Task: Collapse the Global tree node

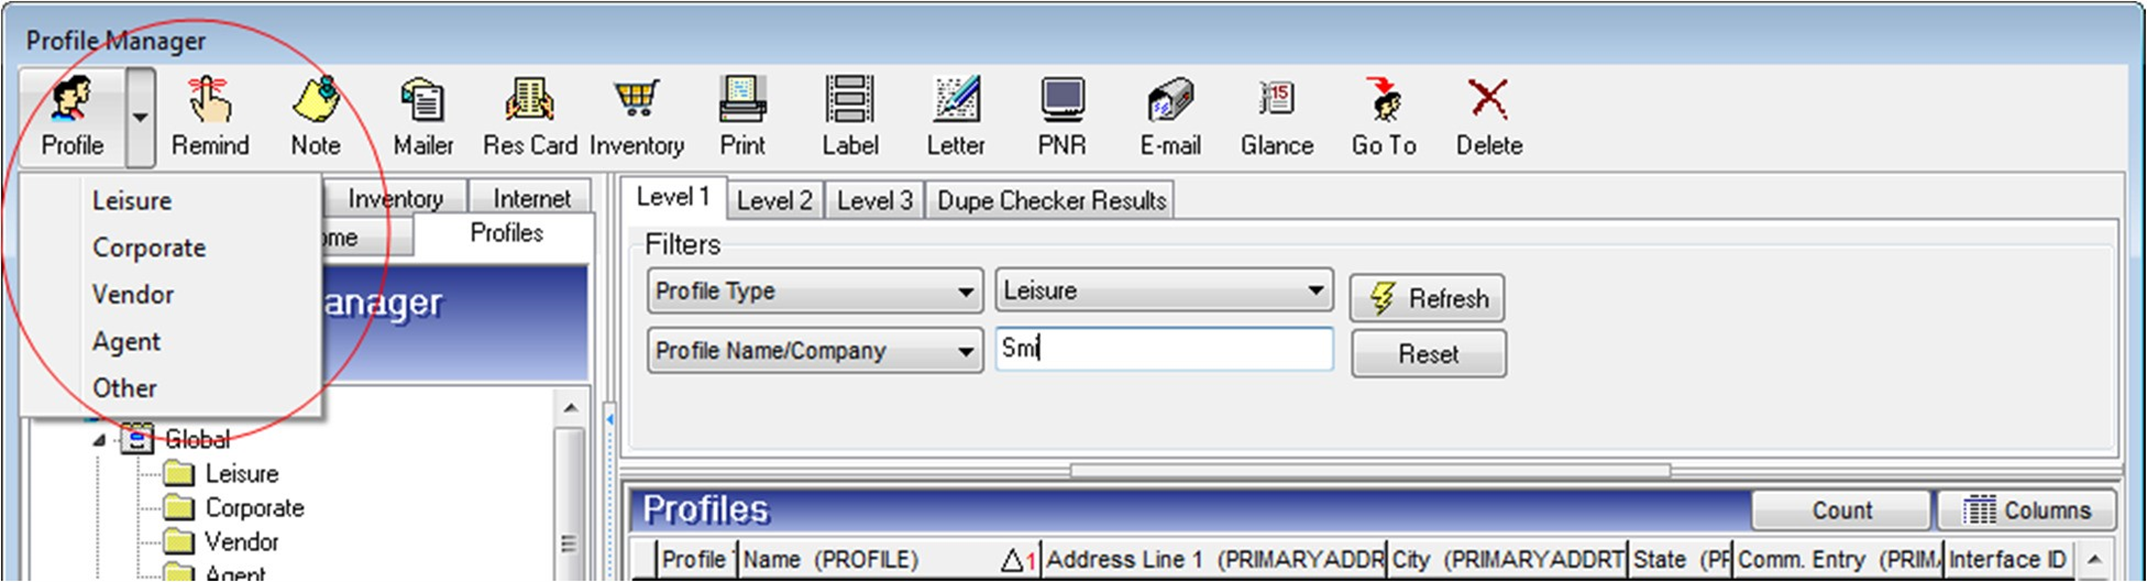Action: click(x=99, y=440)
